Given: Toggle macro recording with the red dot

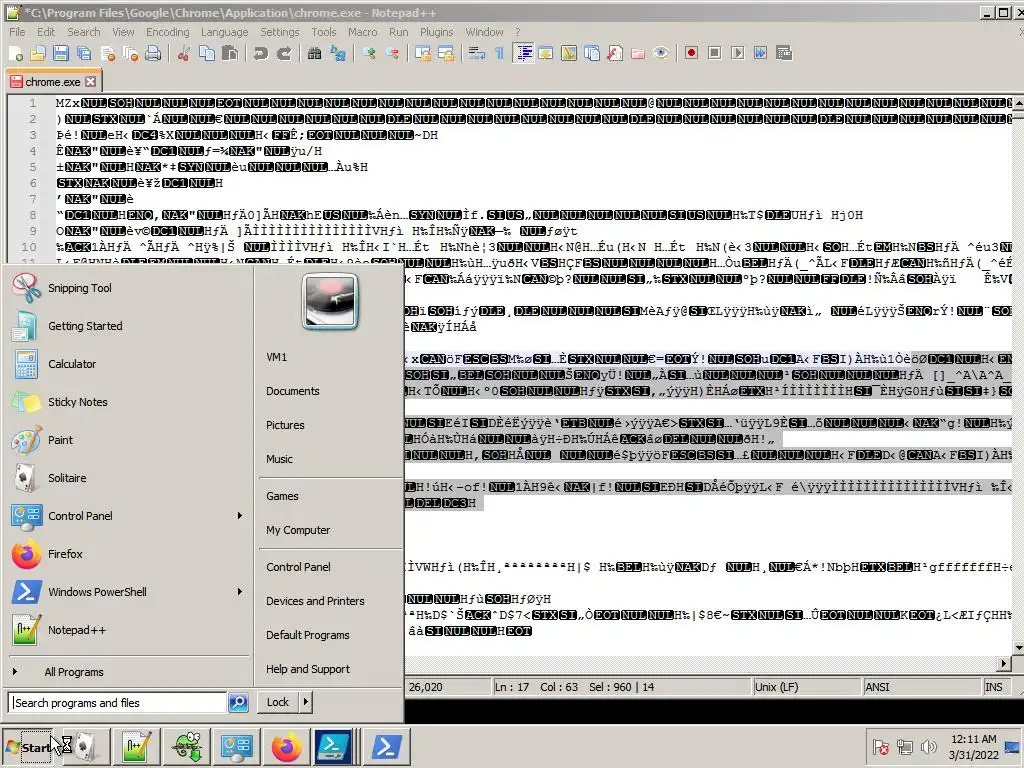Looking at the screenshot, I should click(x=691, y=53).
